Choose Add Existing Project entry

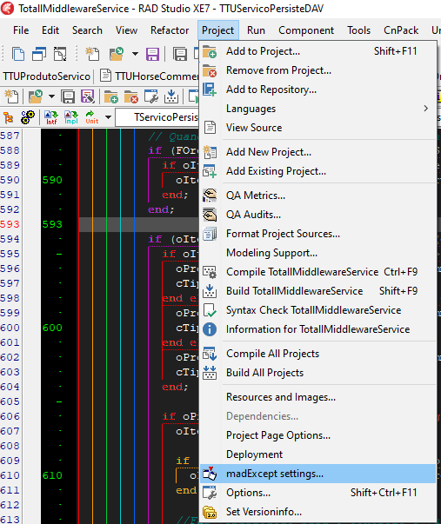(318, 171)
